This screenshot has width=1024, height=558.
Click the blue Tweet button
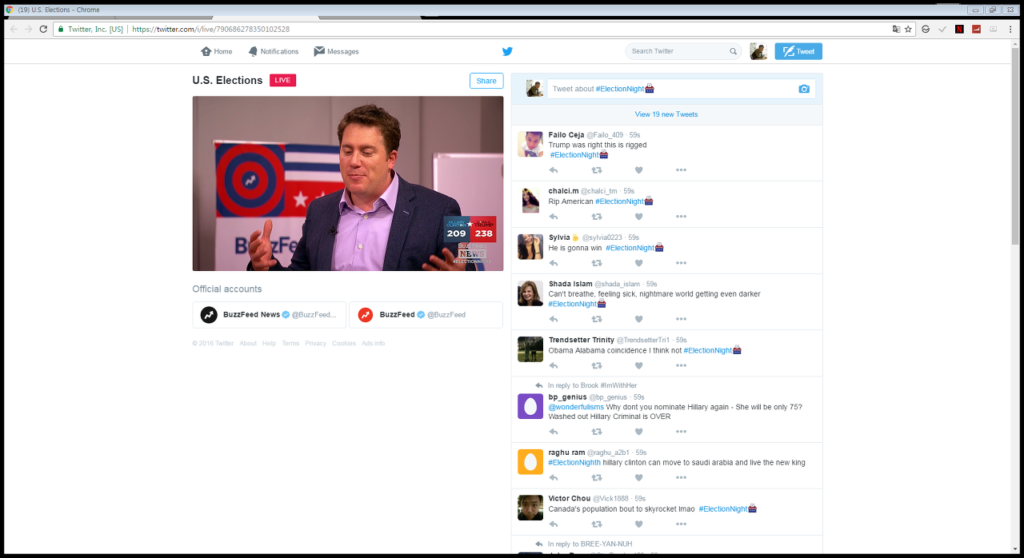point(798,51)
